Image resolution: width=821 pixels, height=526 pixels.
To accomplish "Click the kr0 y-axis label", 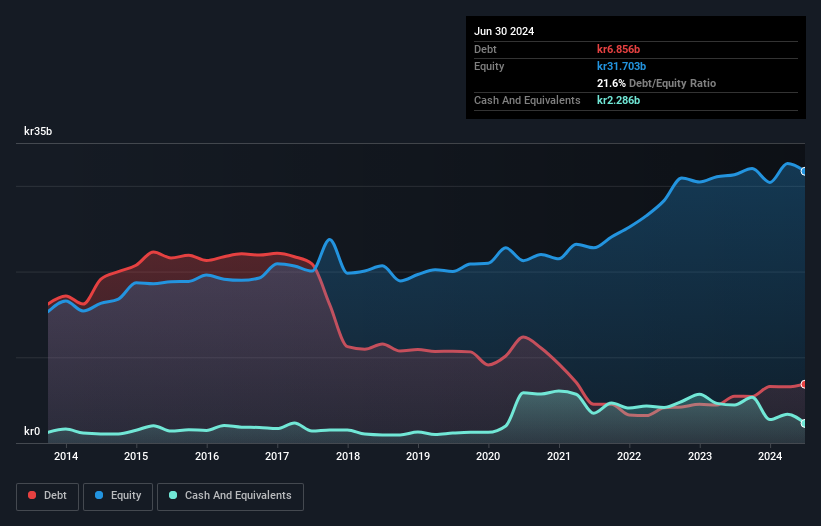I will coord(32,431).
